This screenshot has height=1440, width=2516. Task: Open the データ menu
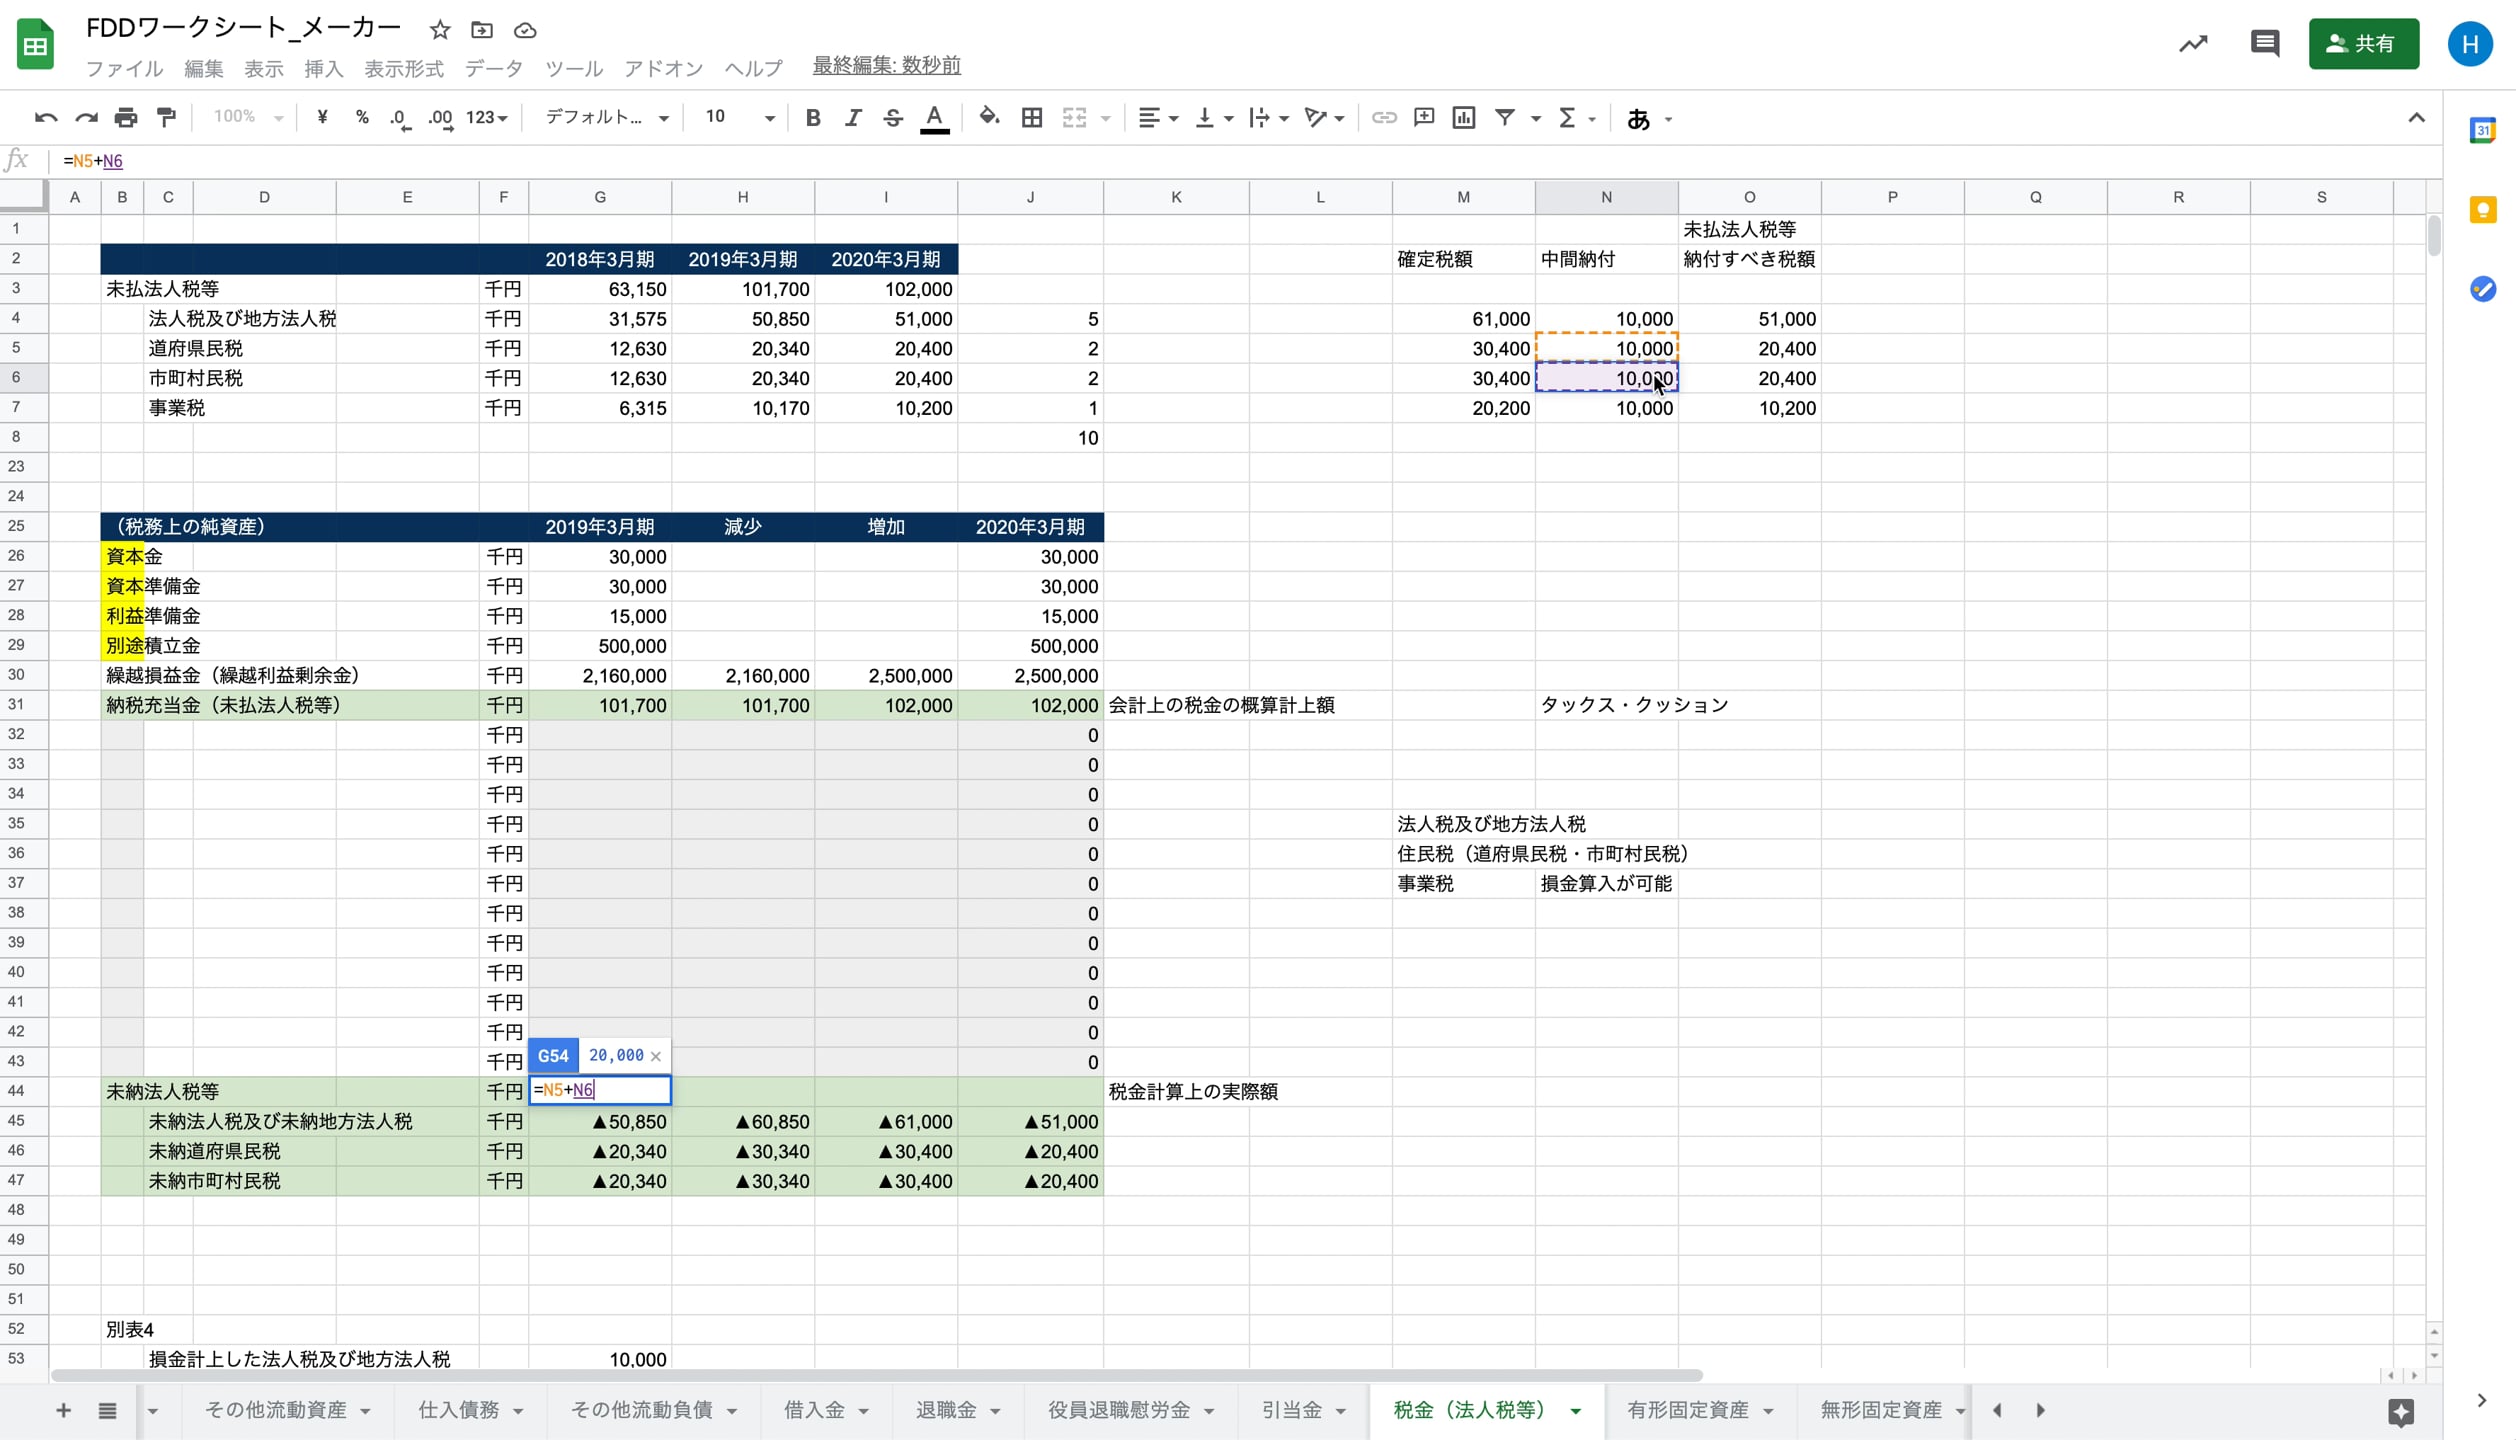493,68
